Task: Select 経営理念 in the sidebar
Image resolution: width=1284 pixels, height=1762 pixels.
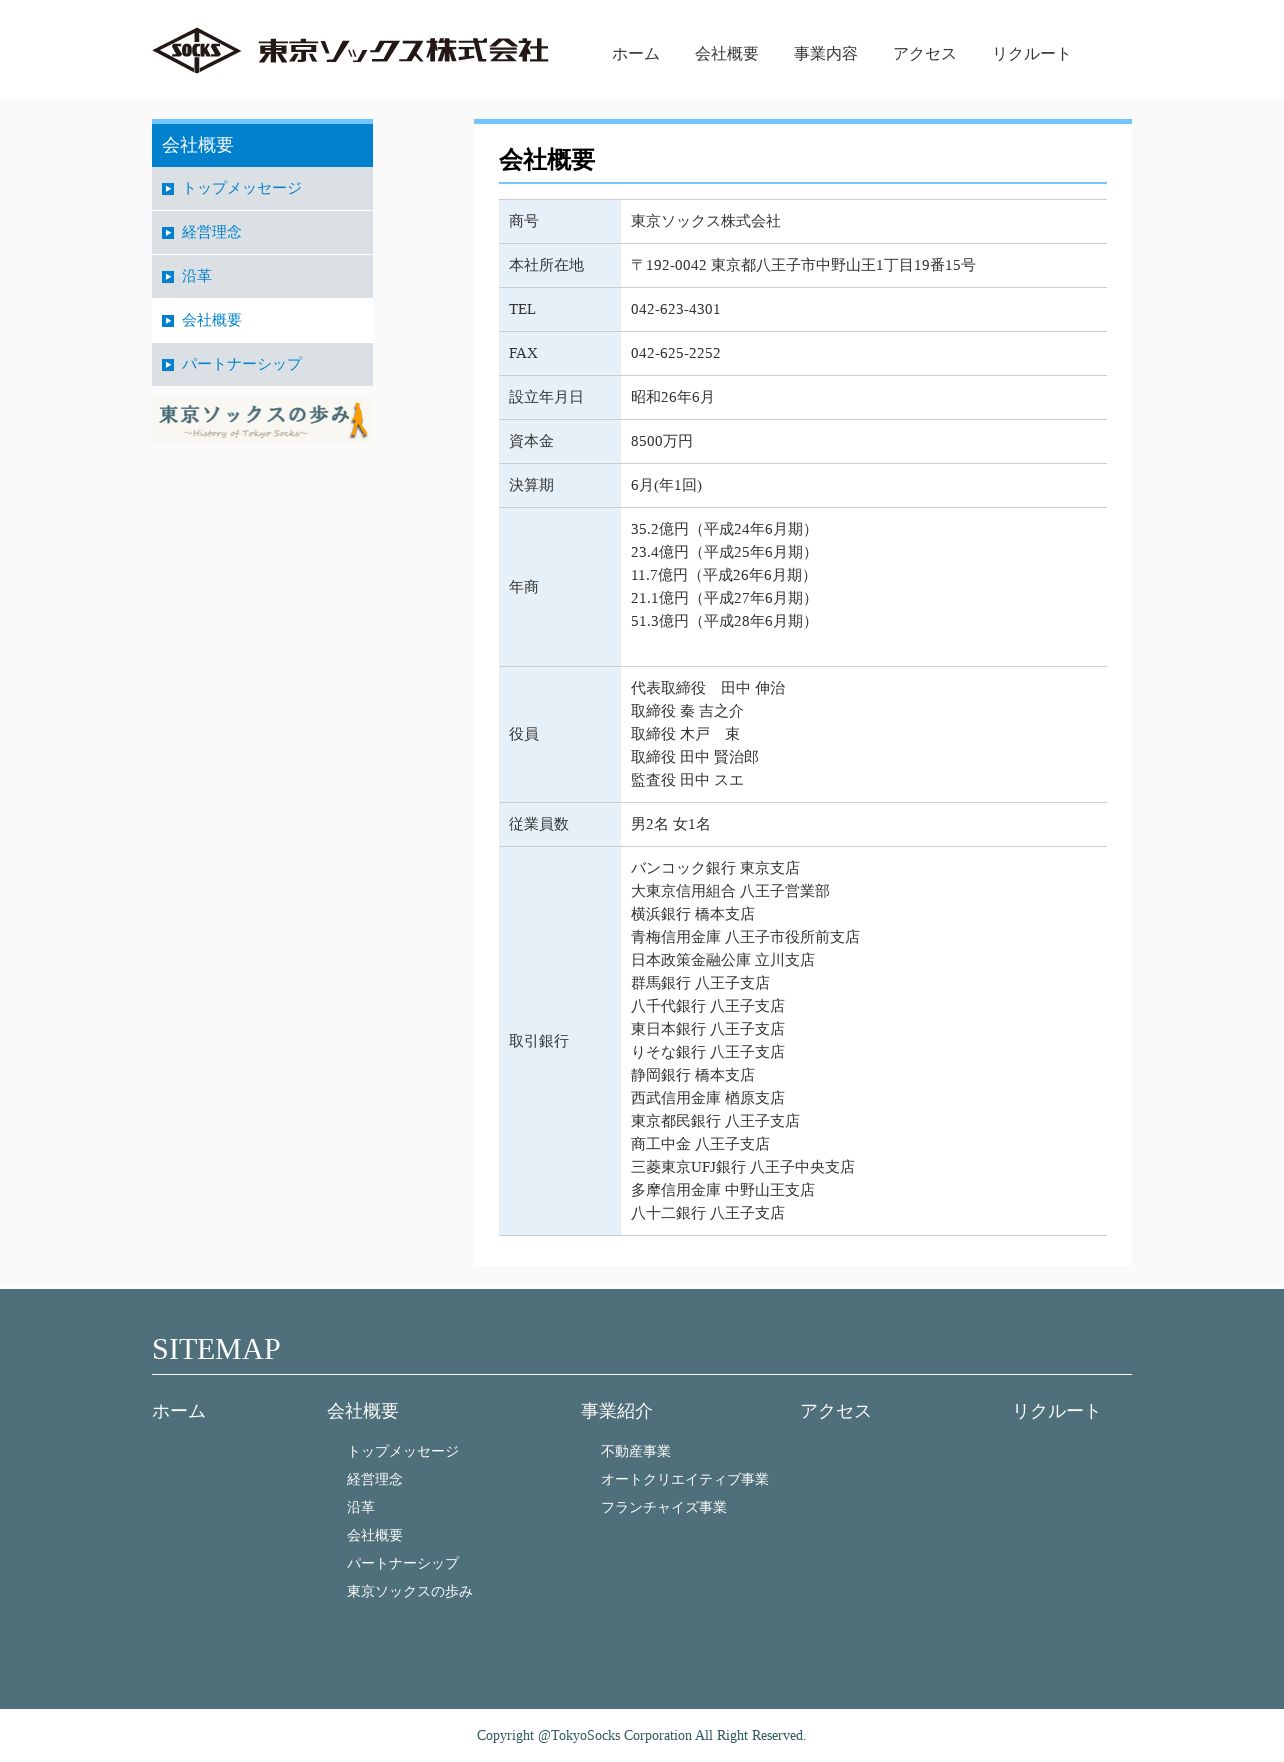Action: [262, 233]
